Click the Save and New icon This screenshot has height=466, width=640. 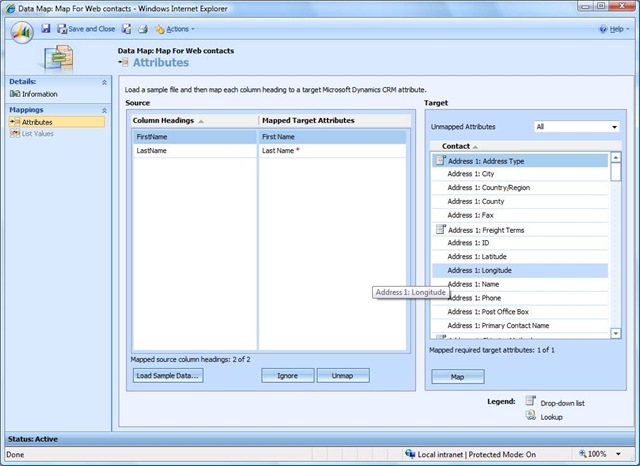point(127,29)
